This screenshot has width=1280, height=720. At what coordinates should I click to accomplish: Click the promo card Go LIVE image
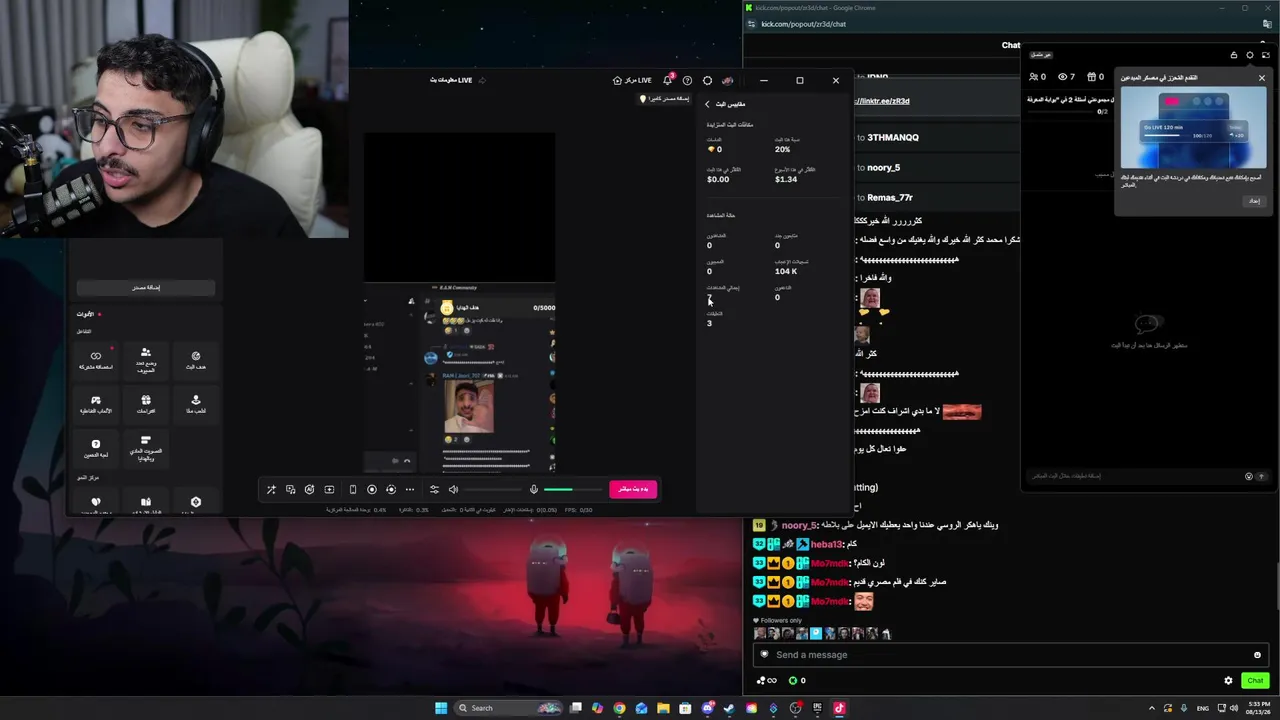pos(1193,128)
